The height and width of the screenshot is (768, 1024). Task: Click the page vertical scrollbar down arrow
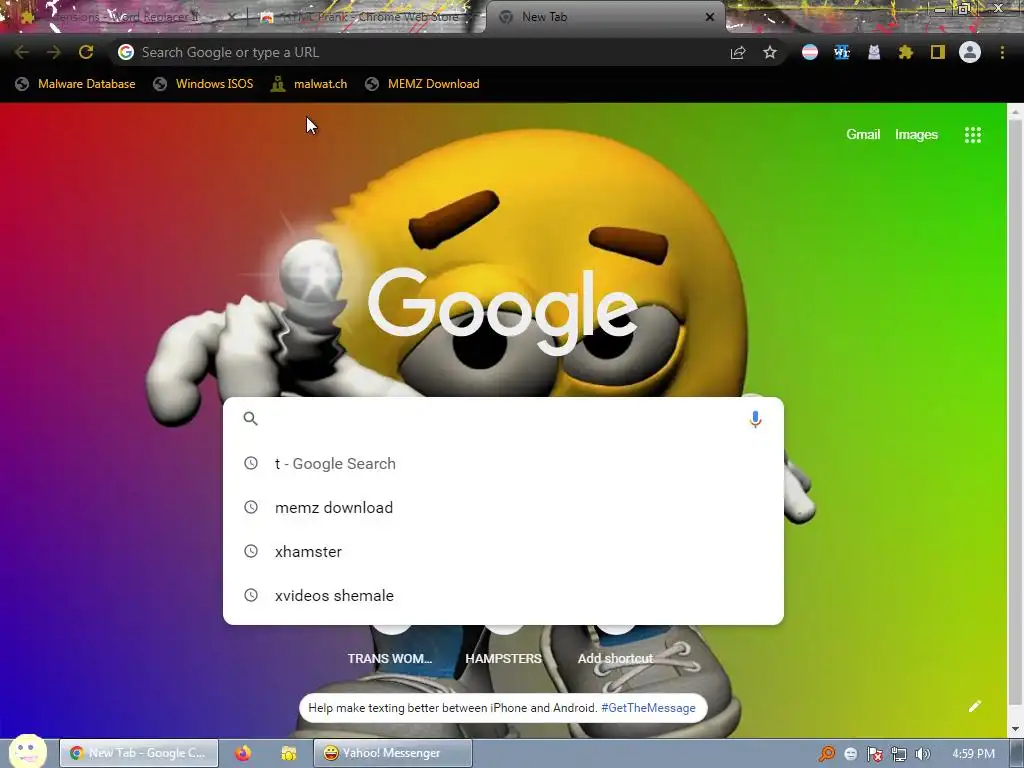[1015, 729]
